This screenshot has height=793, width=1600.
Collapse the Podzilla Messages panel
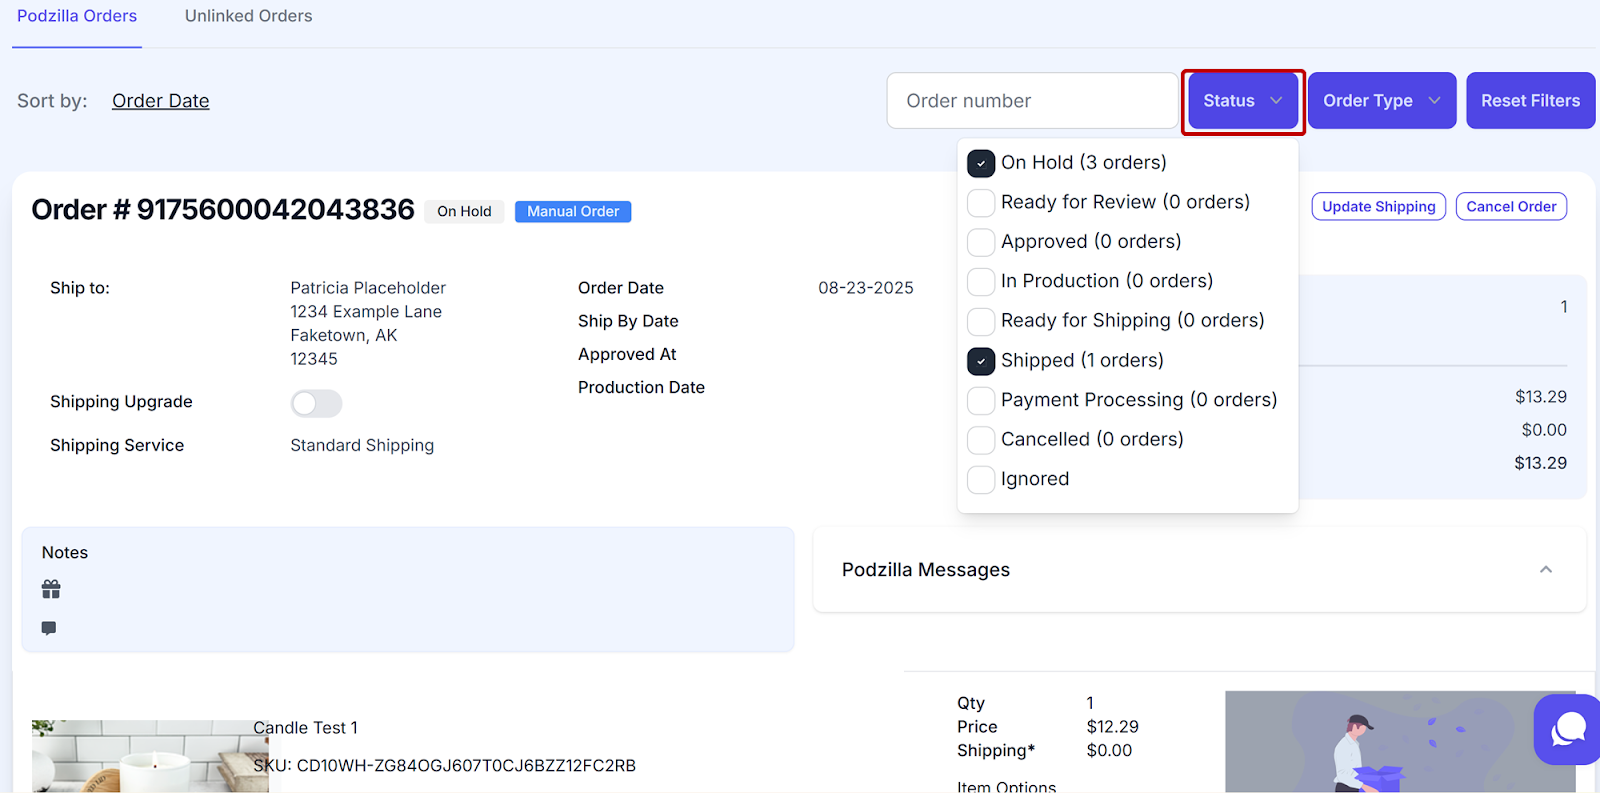tap(1545, 570)
